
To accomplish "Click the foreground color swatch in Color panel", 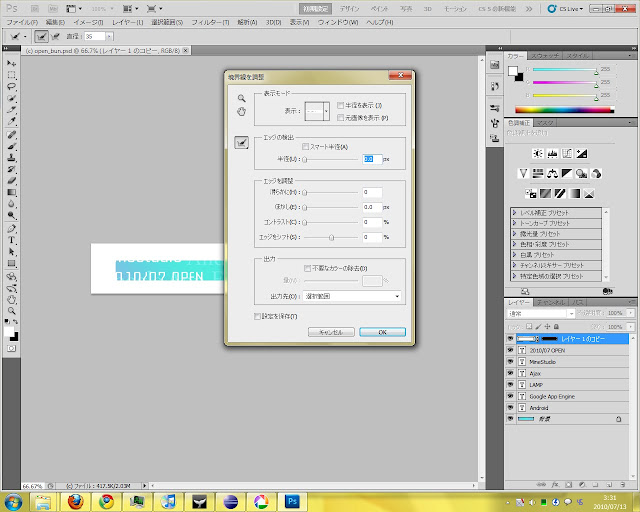I will [x=513, y=71].
